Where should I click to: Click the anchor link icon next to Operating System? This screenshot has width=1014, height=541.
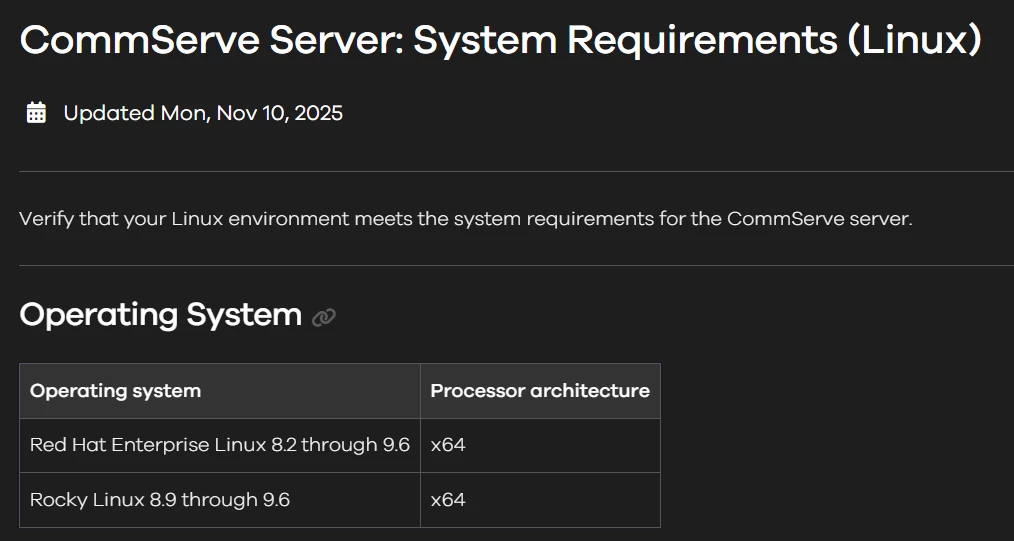point(323,317)
